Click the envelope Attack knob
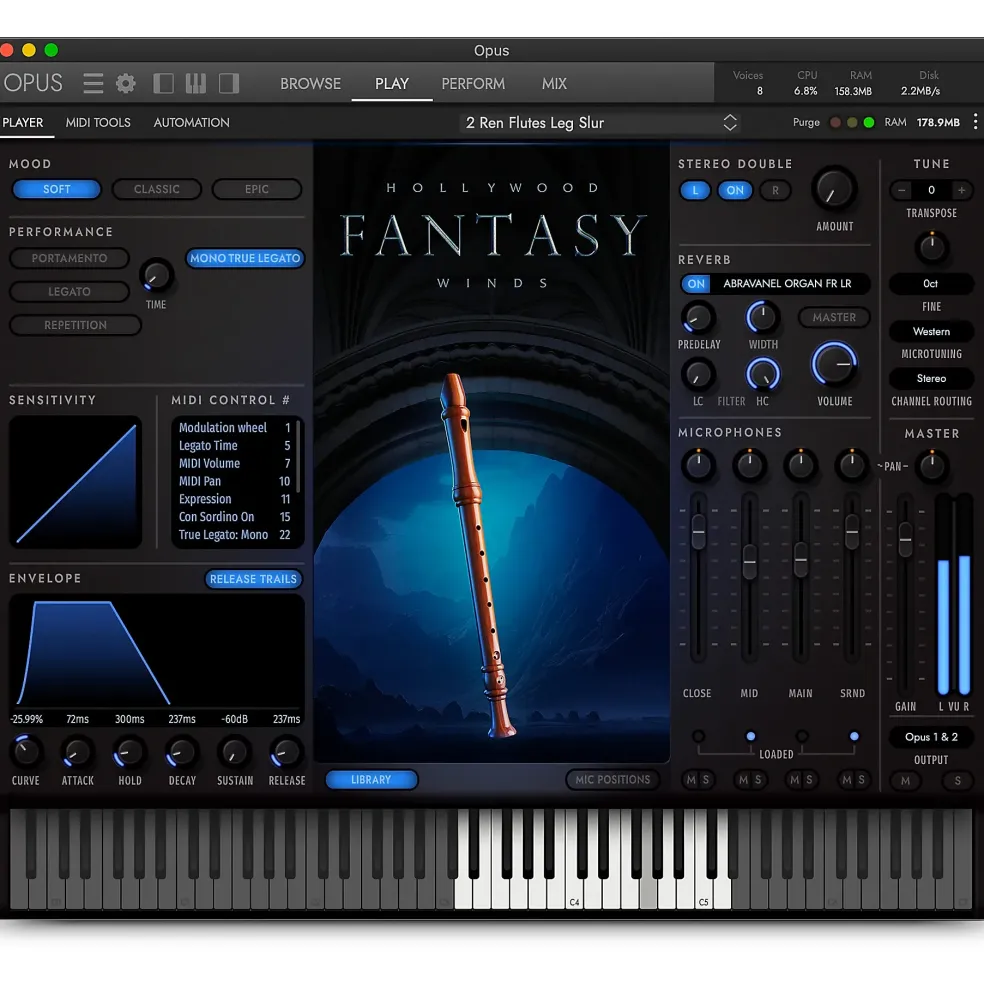The width and height of the screenshot is (984, 985). click(x=77, y=751)
